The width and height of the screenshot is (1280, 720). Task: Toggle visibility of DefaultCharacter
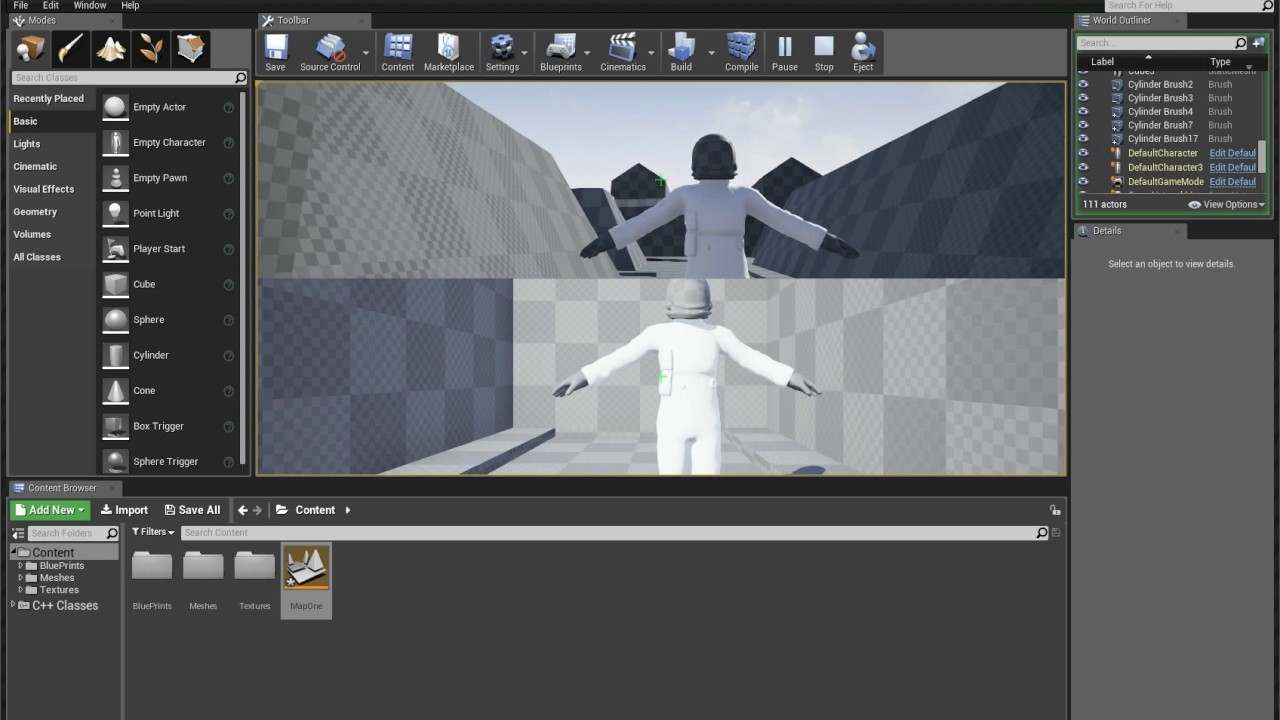[1082, 153]
